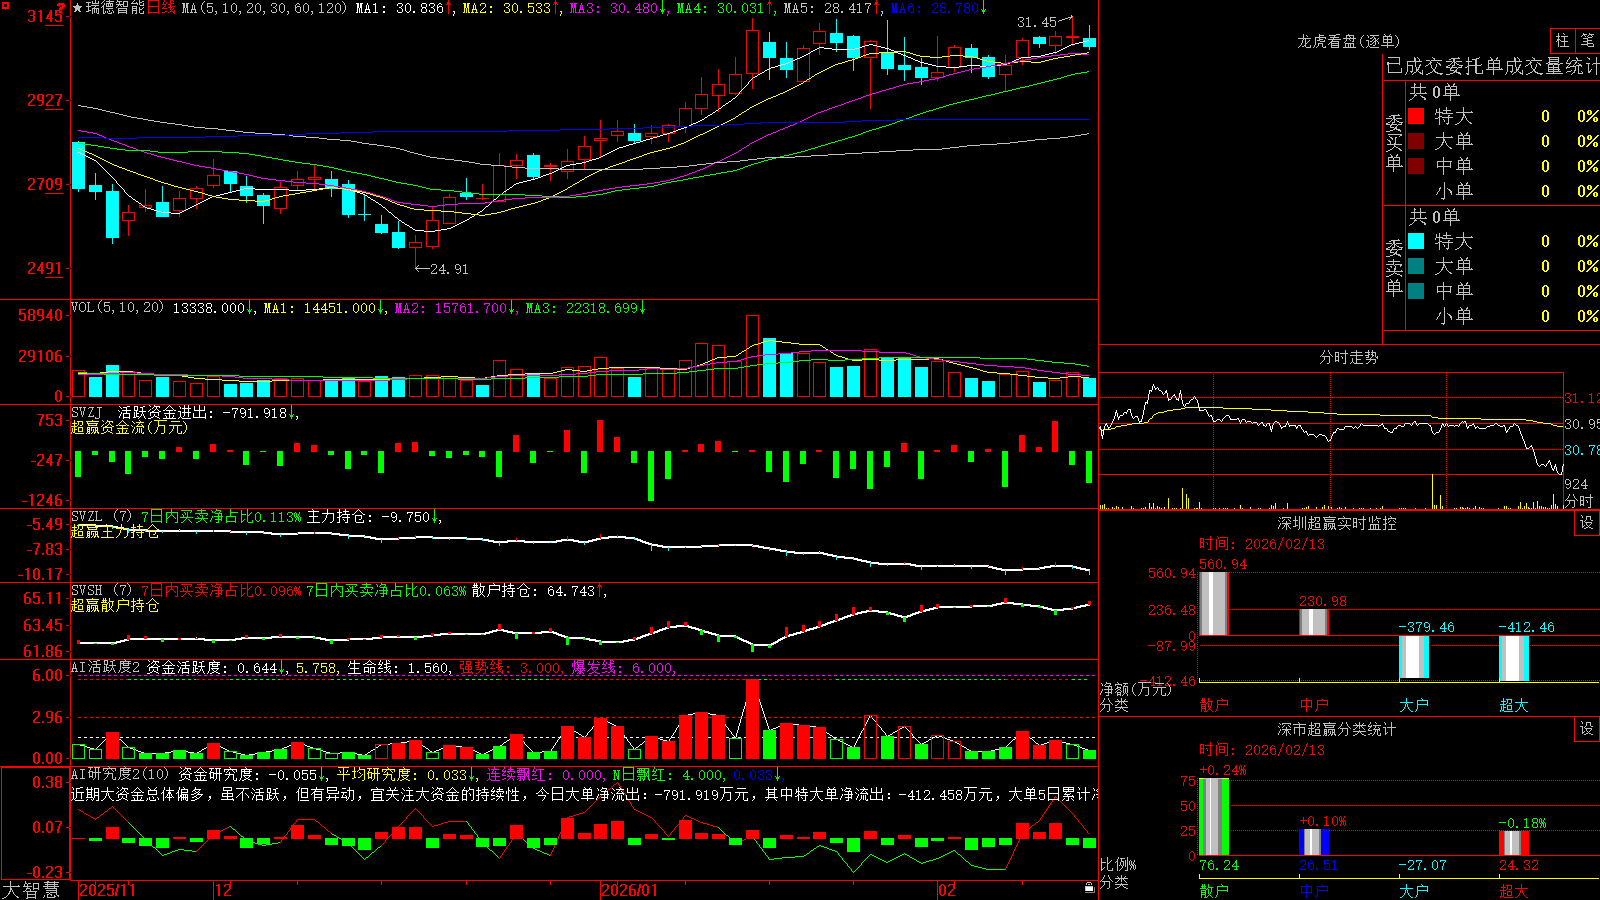
Task: Click the VOL(5,10,20) indicator label
Action: (117, 308)
